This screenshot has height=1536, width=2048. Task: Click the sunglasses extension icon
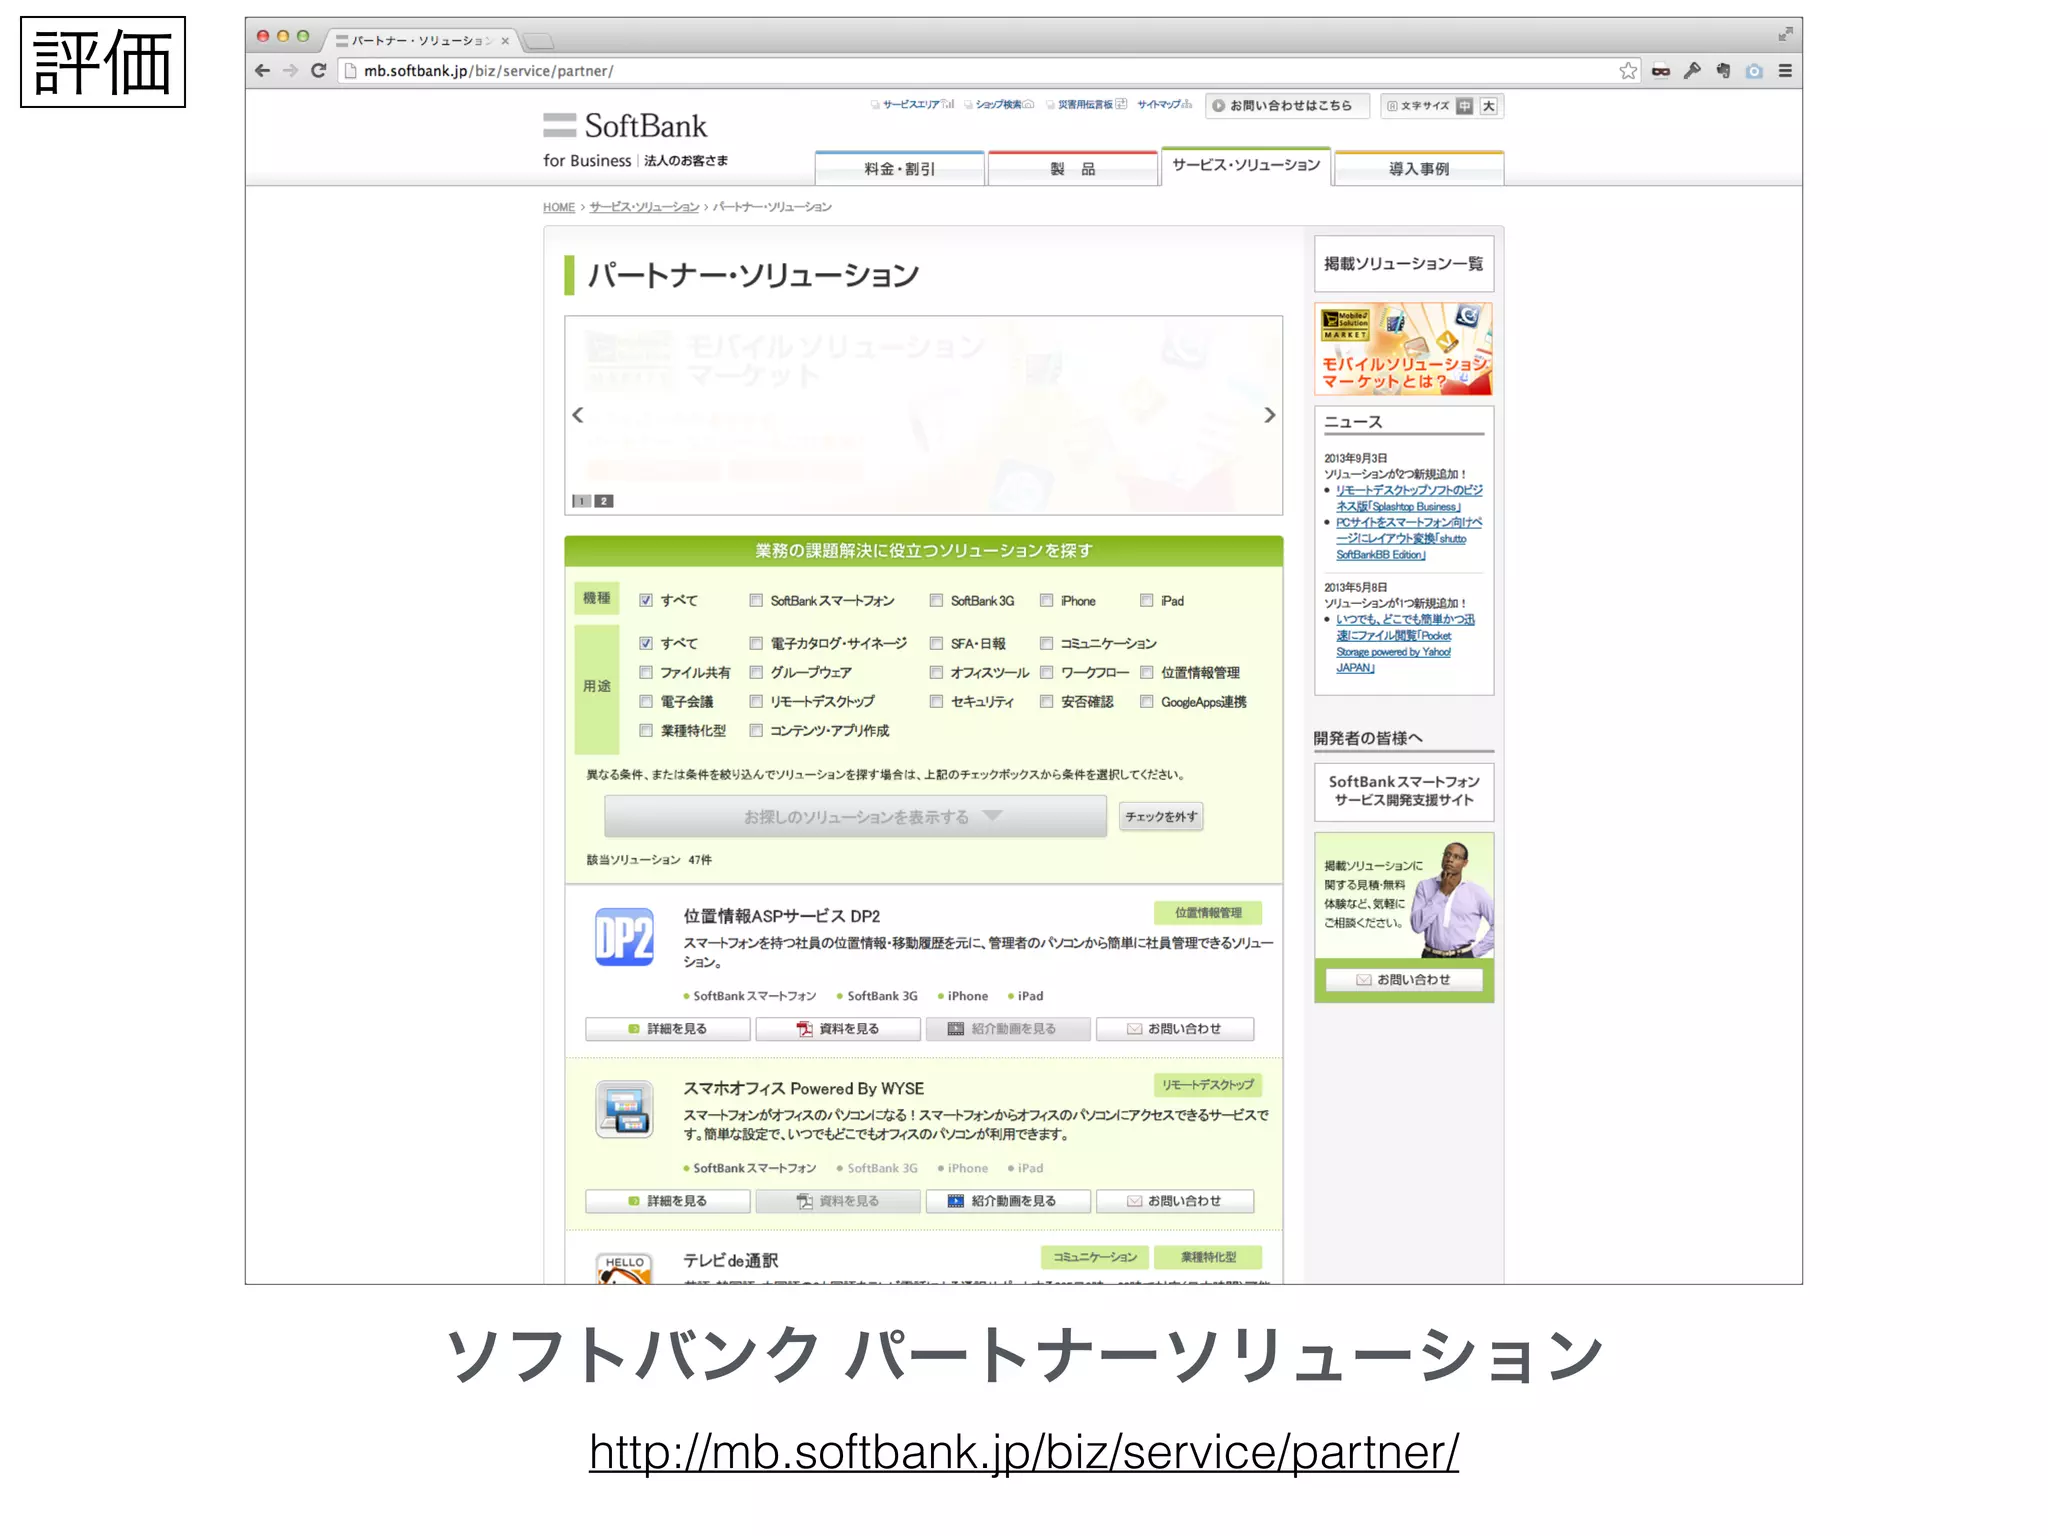click(1661, 71)
